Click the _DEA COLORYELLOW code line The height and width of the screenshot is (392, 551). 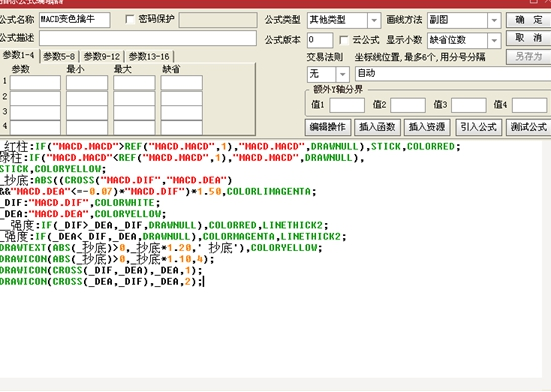(x=83, y=214)
